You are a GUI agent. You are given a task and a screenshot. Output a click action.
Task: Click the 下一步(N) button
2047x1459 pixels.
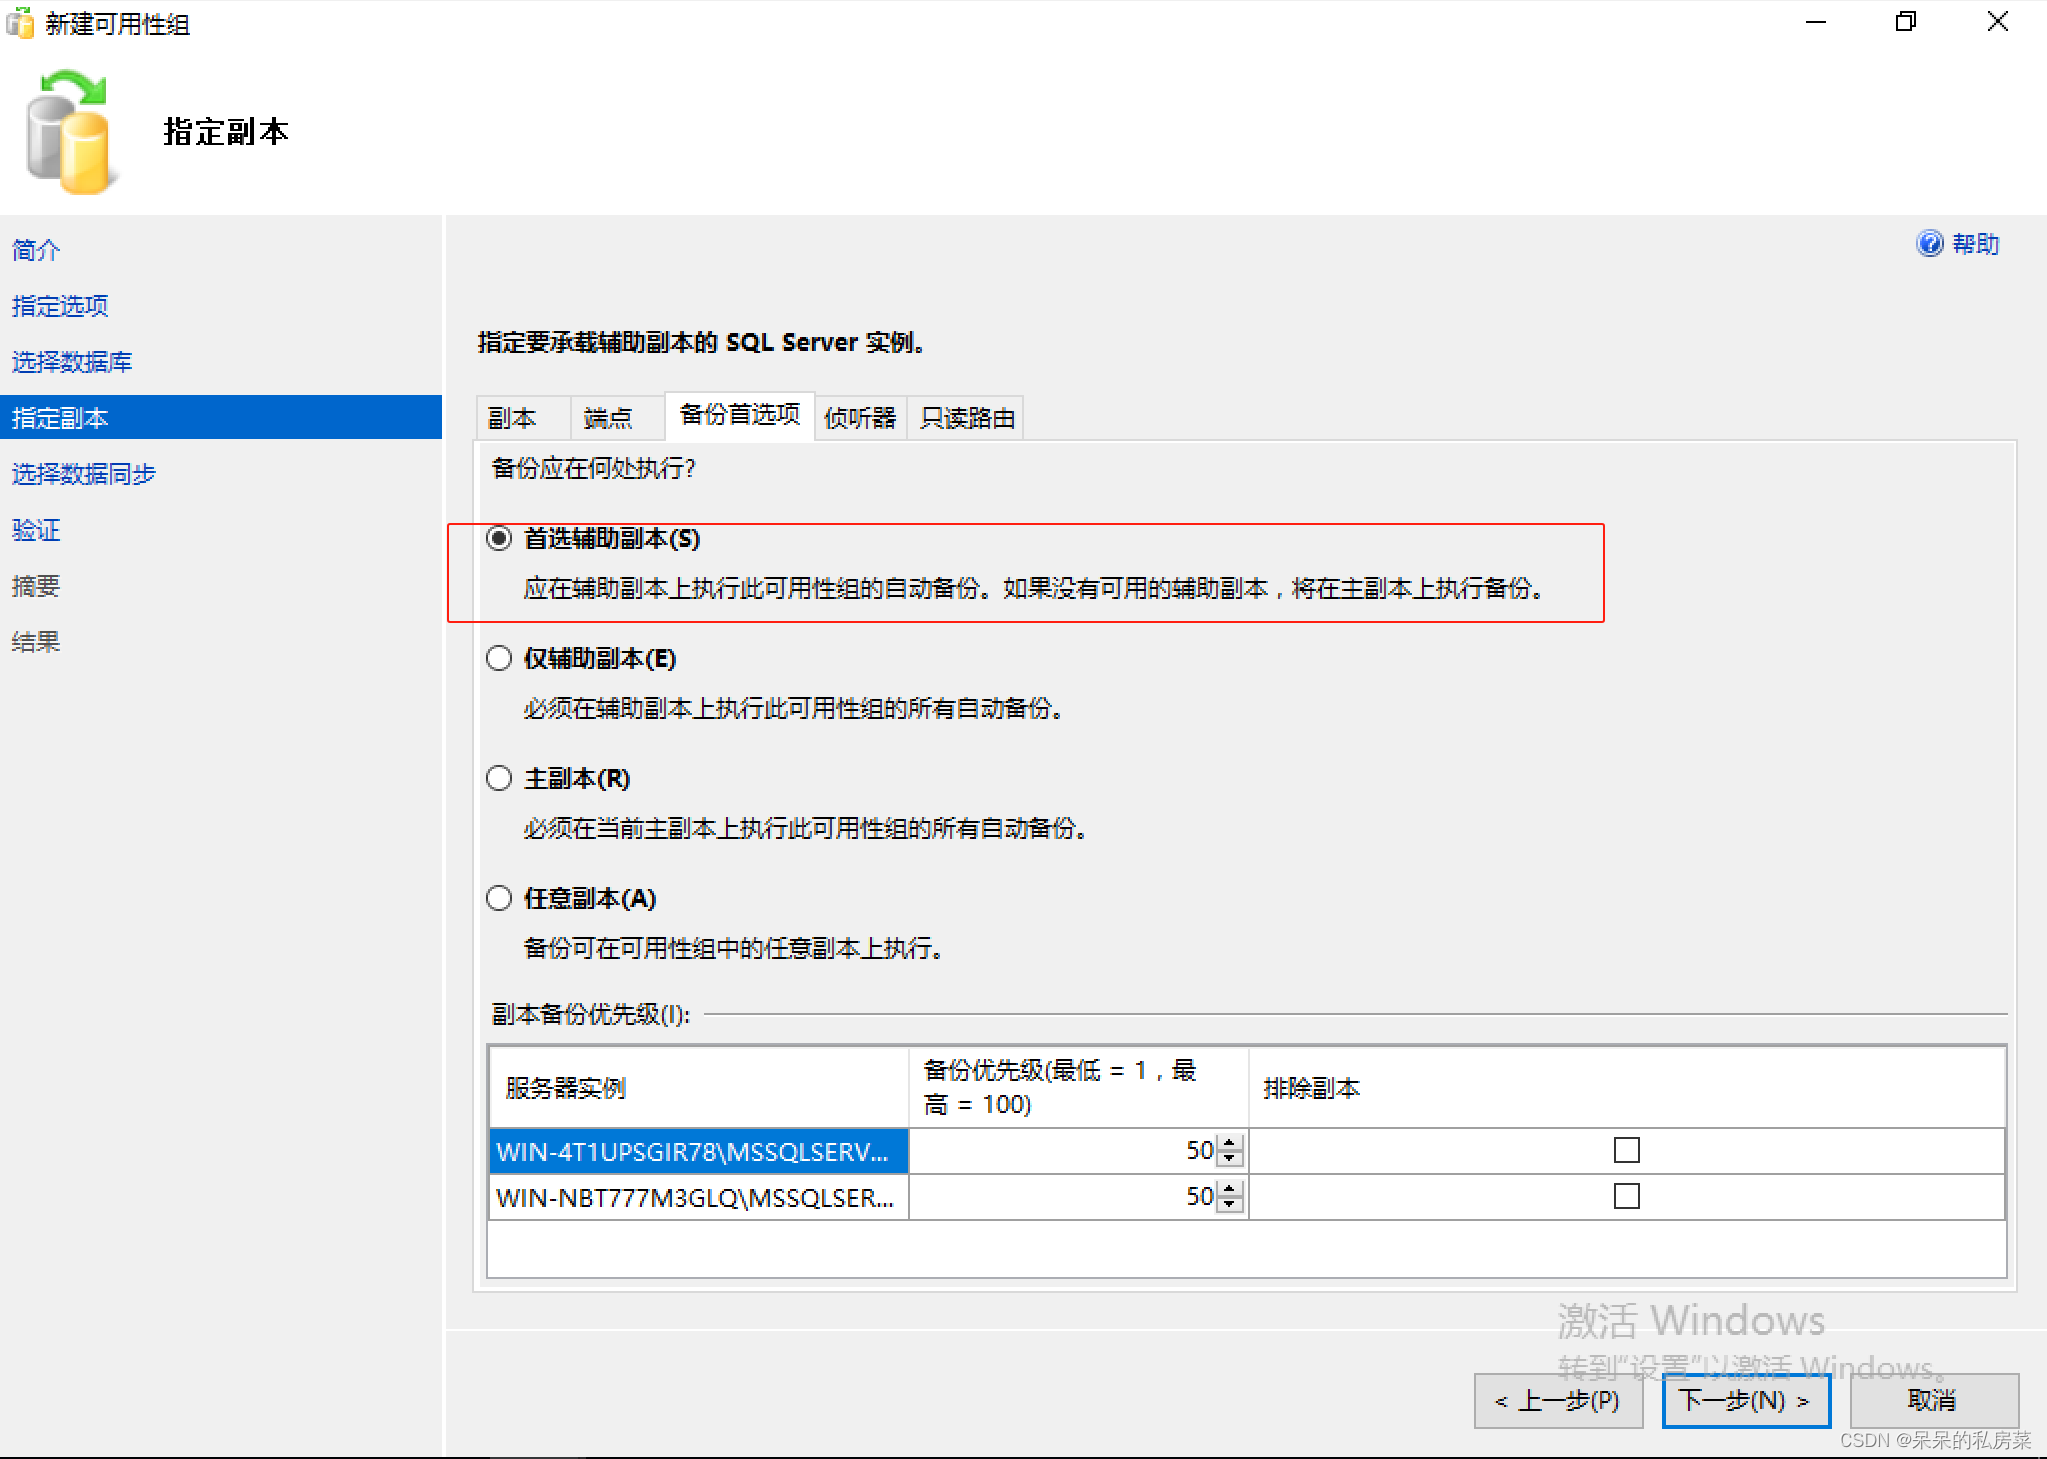[x=1746, y=1401]
